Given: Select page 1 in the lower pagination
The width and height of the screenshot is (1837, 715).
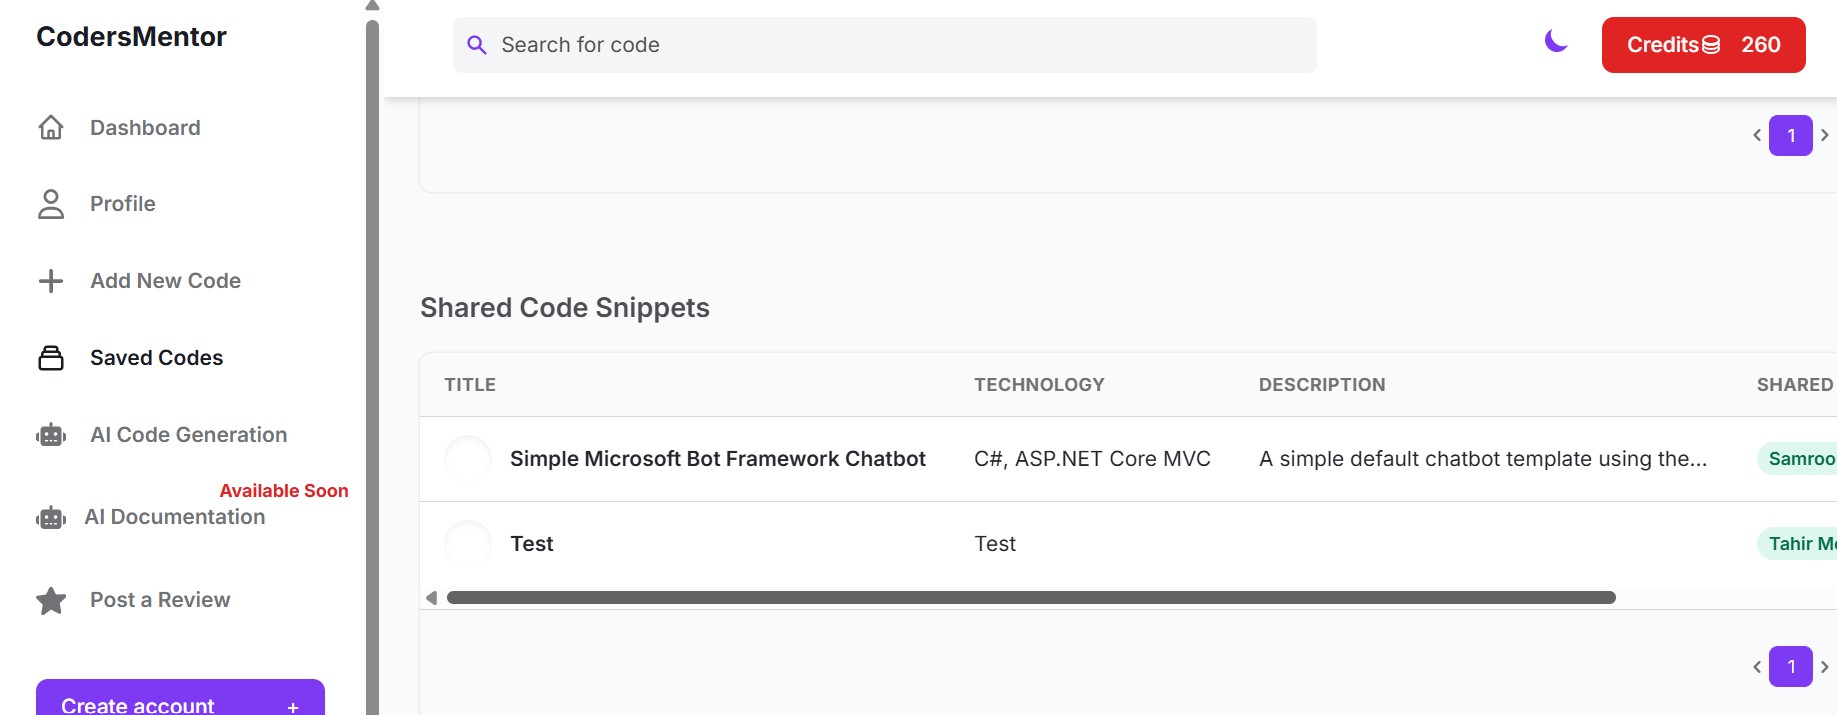Looking at the screenshot, I should pyautogui.click(x=1791, y=667).
